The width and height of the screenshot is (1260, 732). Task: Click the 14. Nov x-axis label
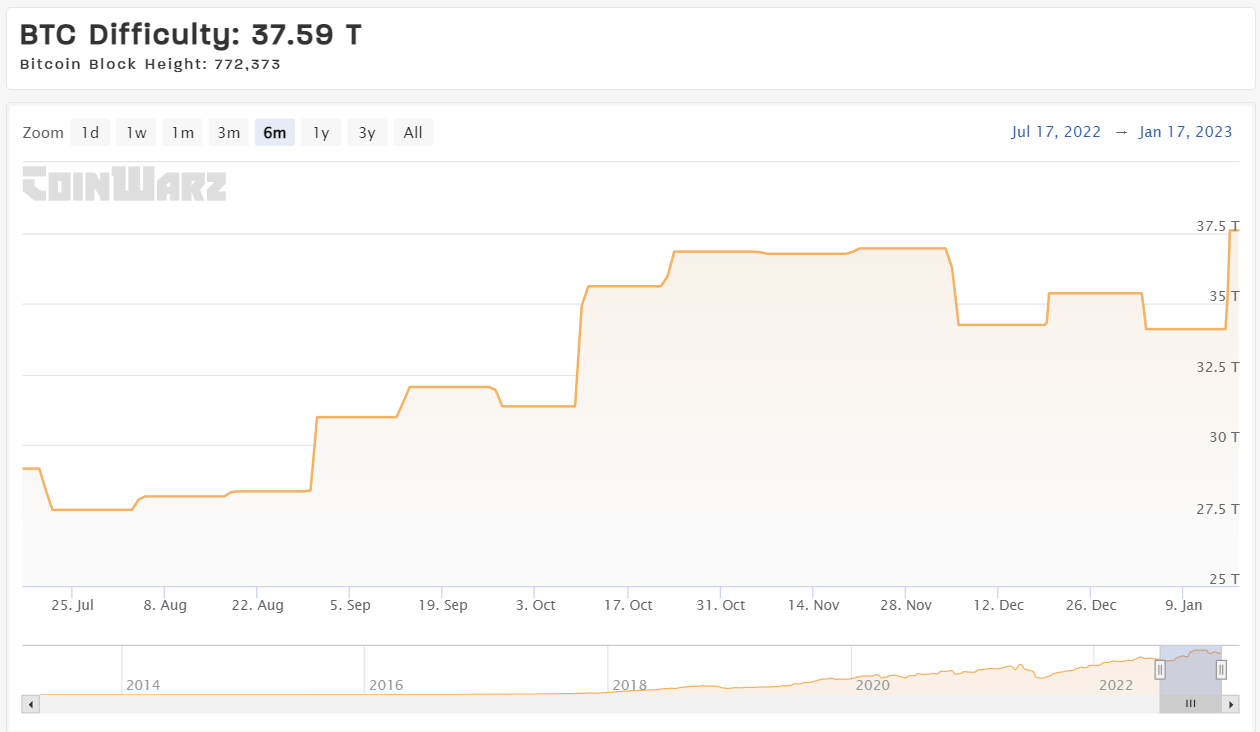tap(813, 605)
